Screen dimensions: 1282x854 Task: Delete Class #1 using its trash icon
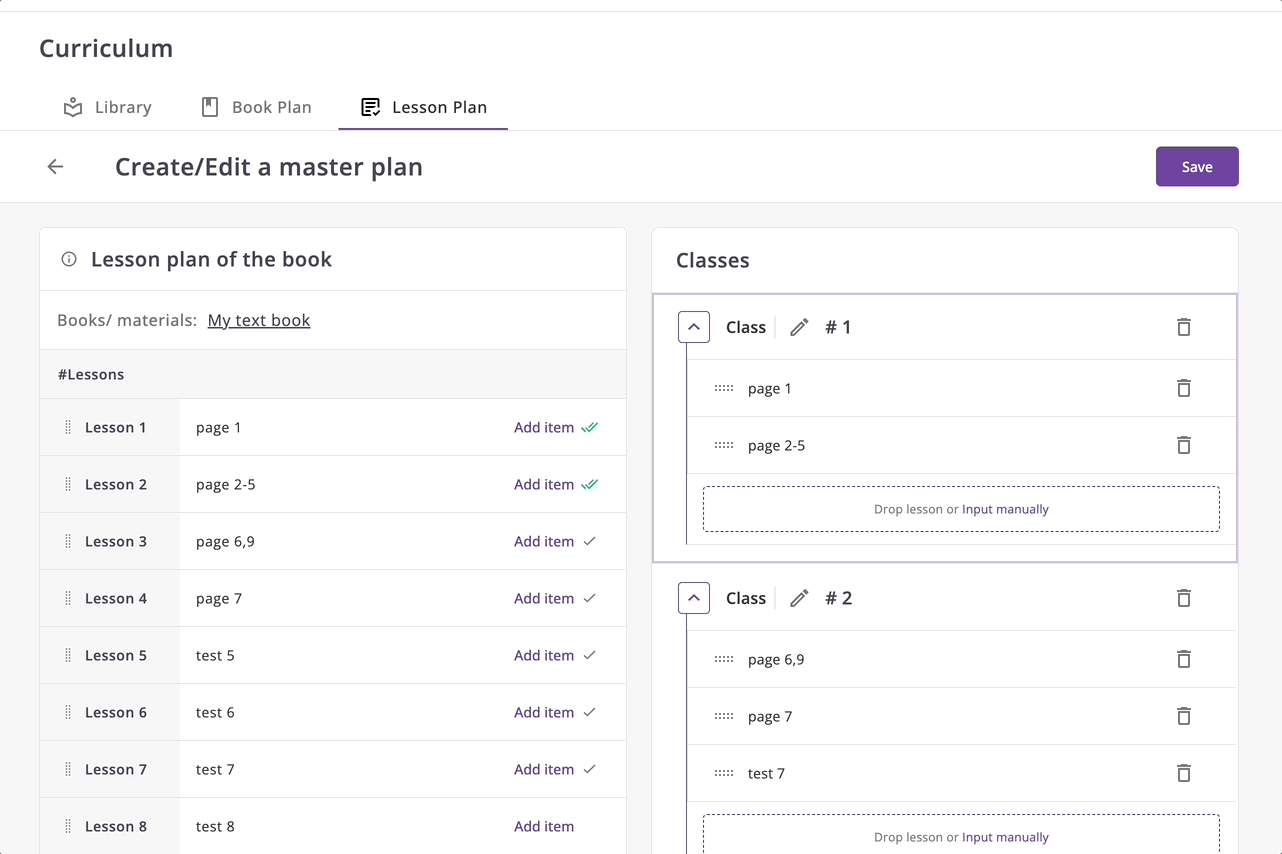pyautogui.click(x=1183, y=327)
